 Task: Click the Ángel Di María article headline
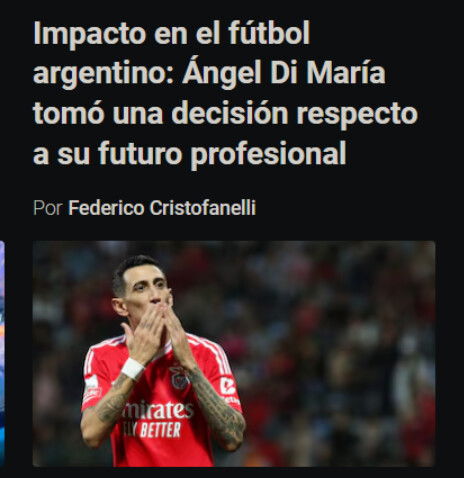[225, 93]
